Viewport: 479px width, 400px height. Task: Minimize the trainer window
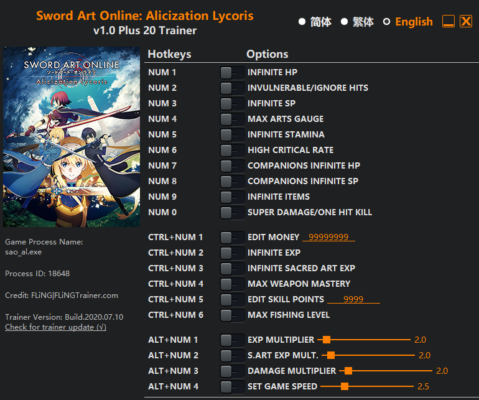[448, 22]
